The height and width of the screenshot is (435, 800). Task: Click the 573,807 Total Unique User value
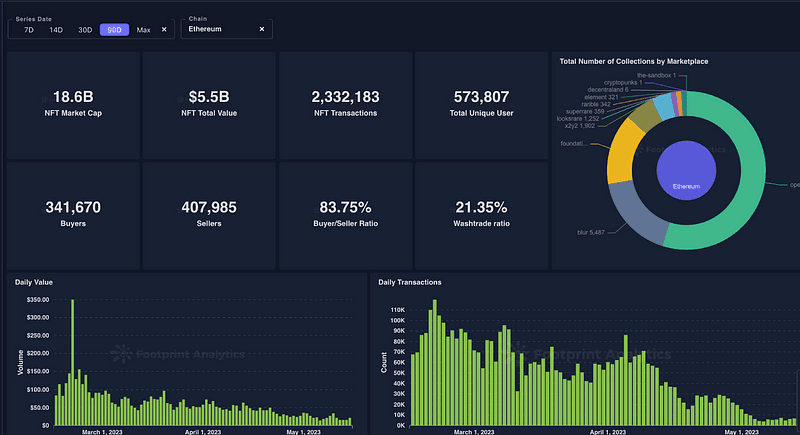[x=481, y=97]
